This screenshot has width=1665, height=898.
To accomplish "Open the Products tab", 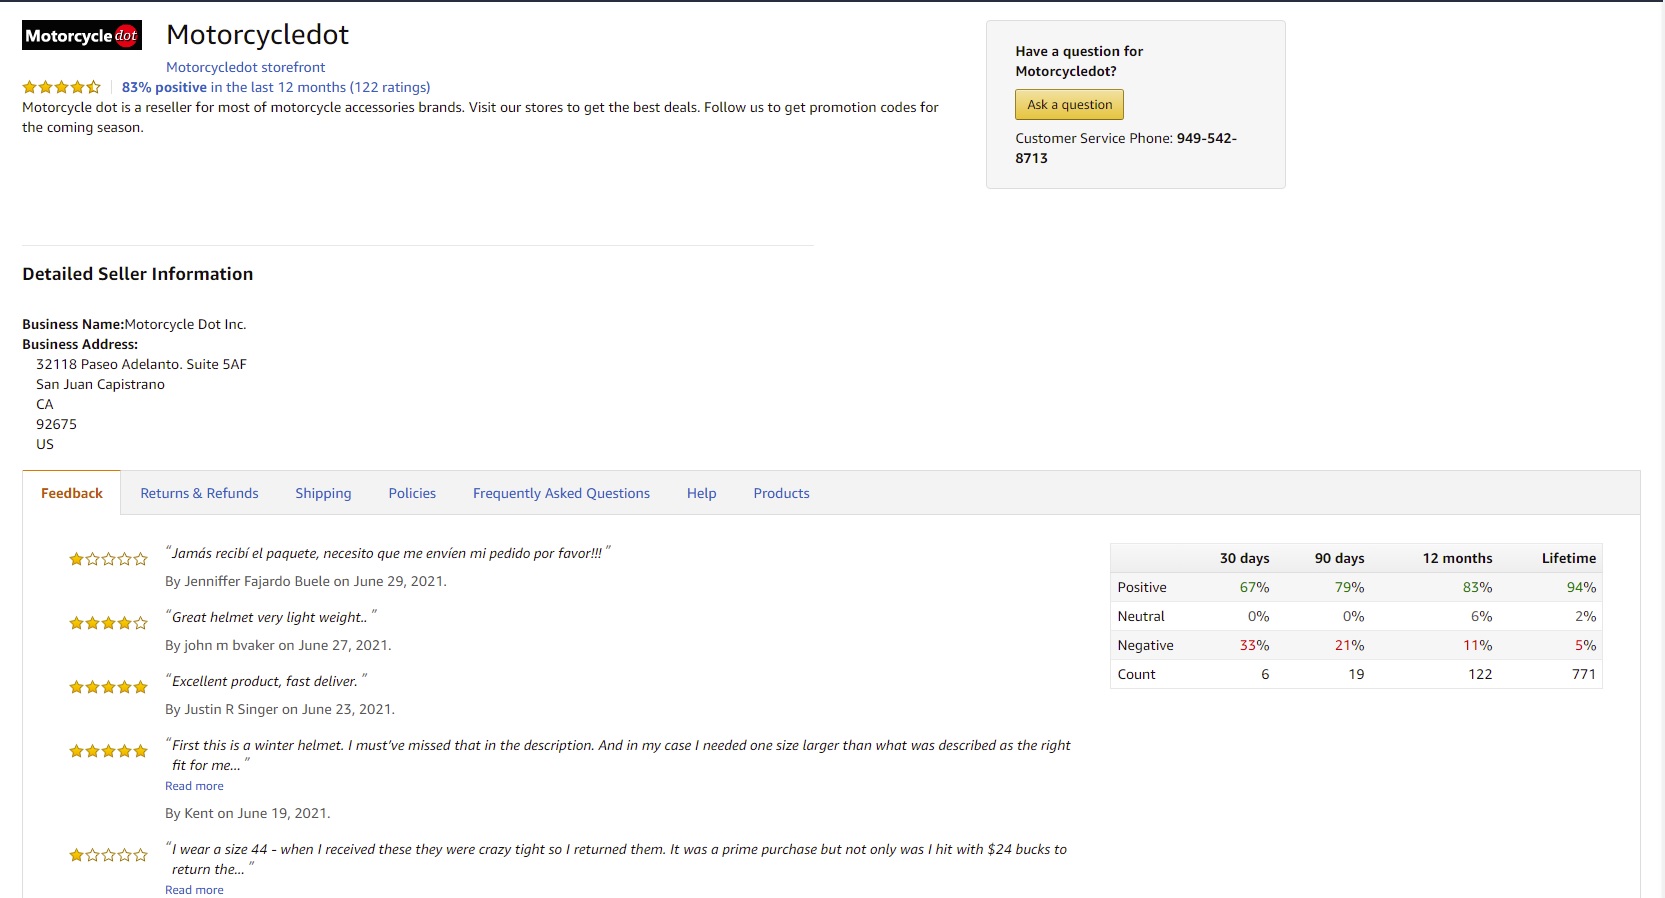I will coord(781,493).
